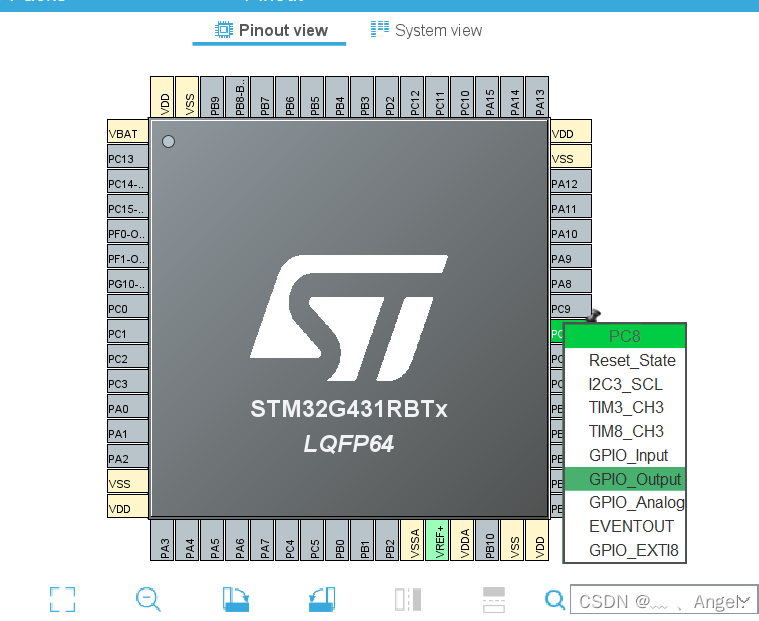
Task: Select pin PF0-OSC on the left side
Action: pos(128,231)
